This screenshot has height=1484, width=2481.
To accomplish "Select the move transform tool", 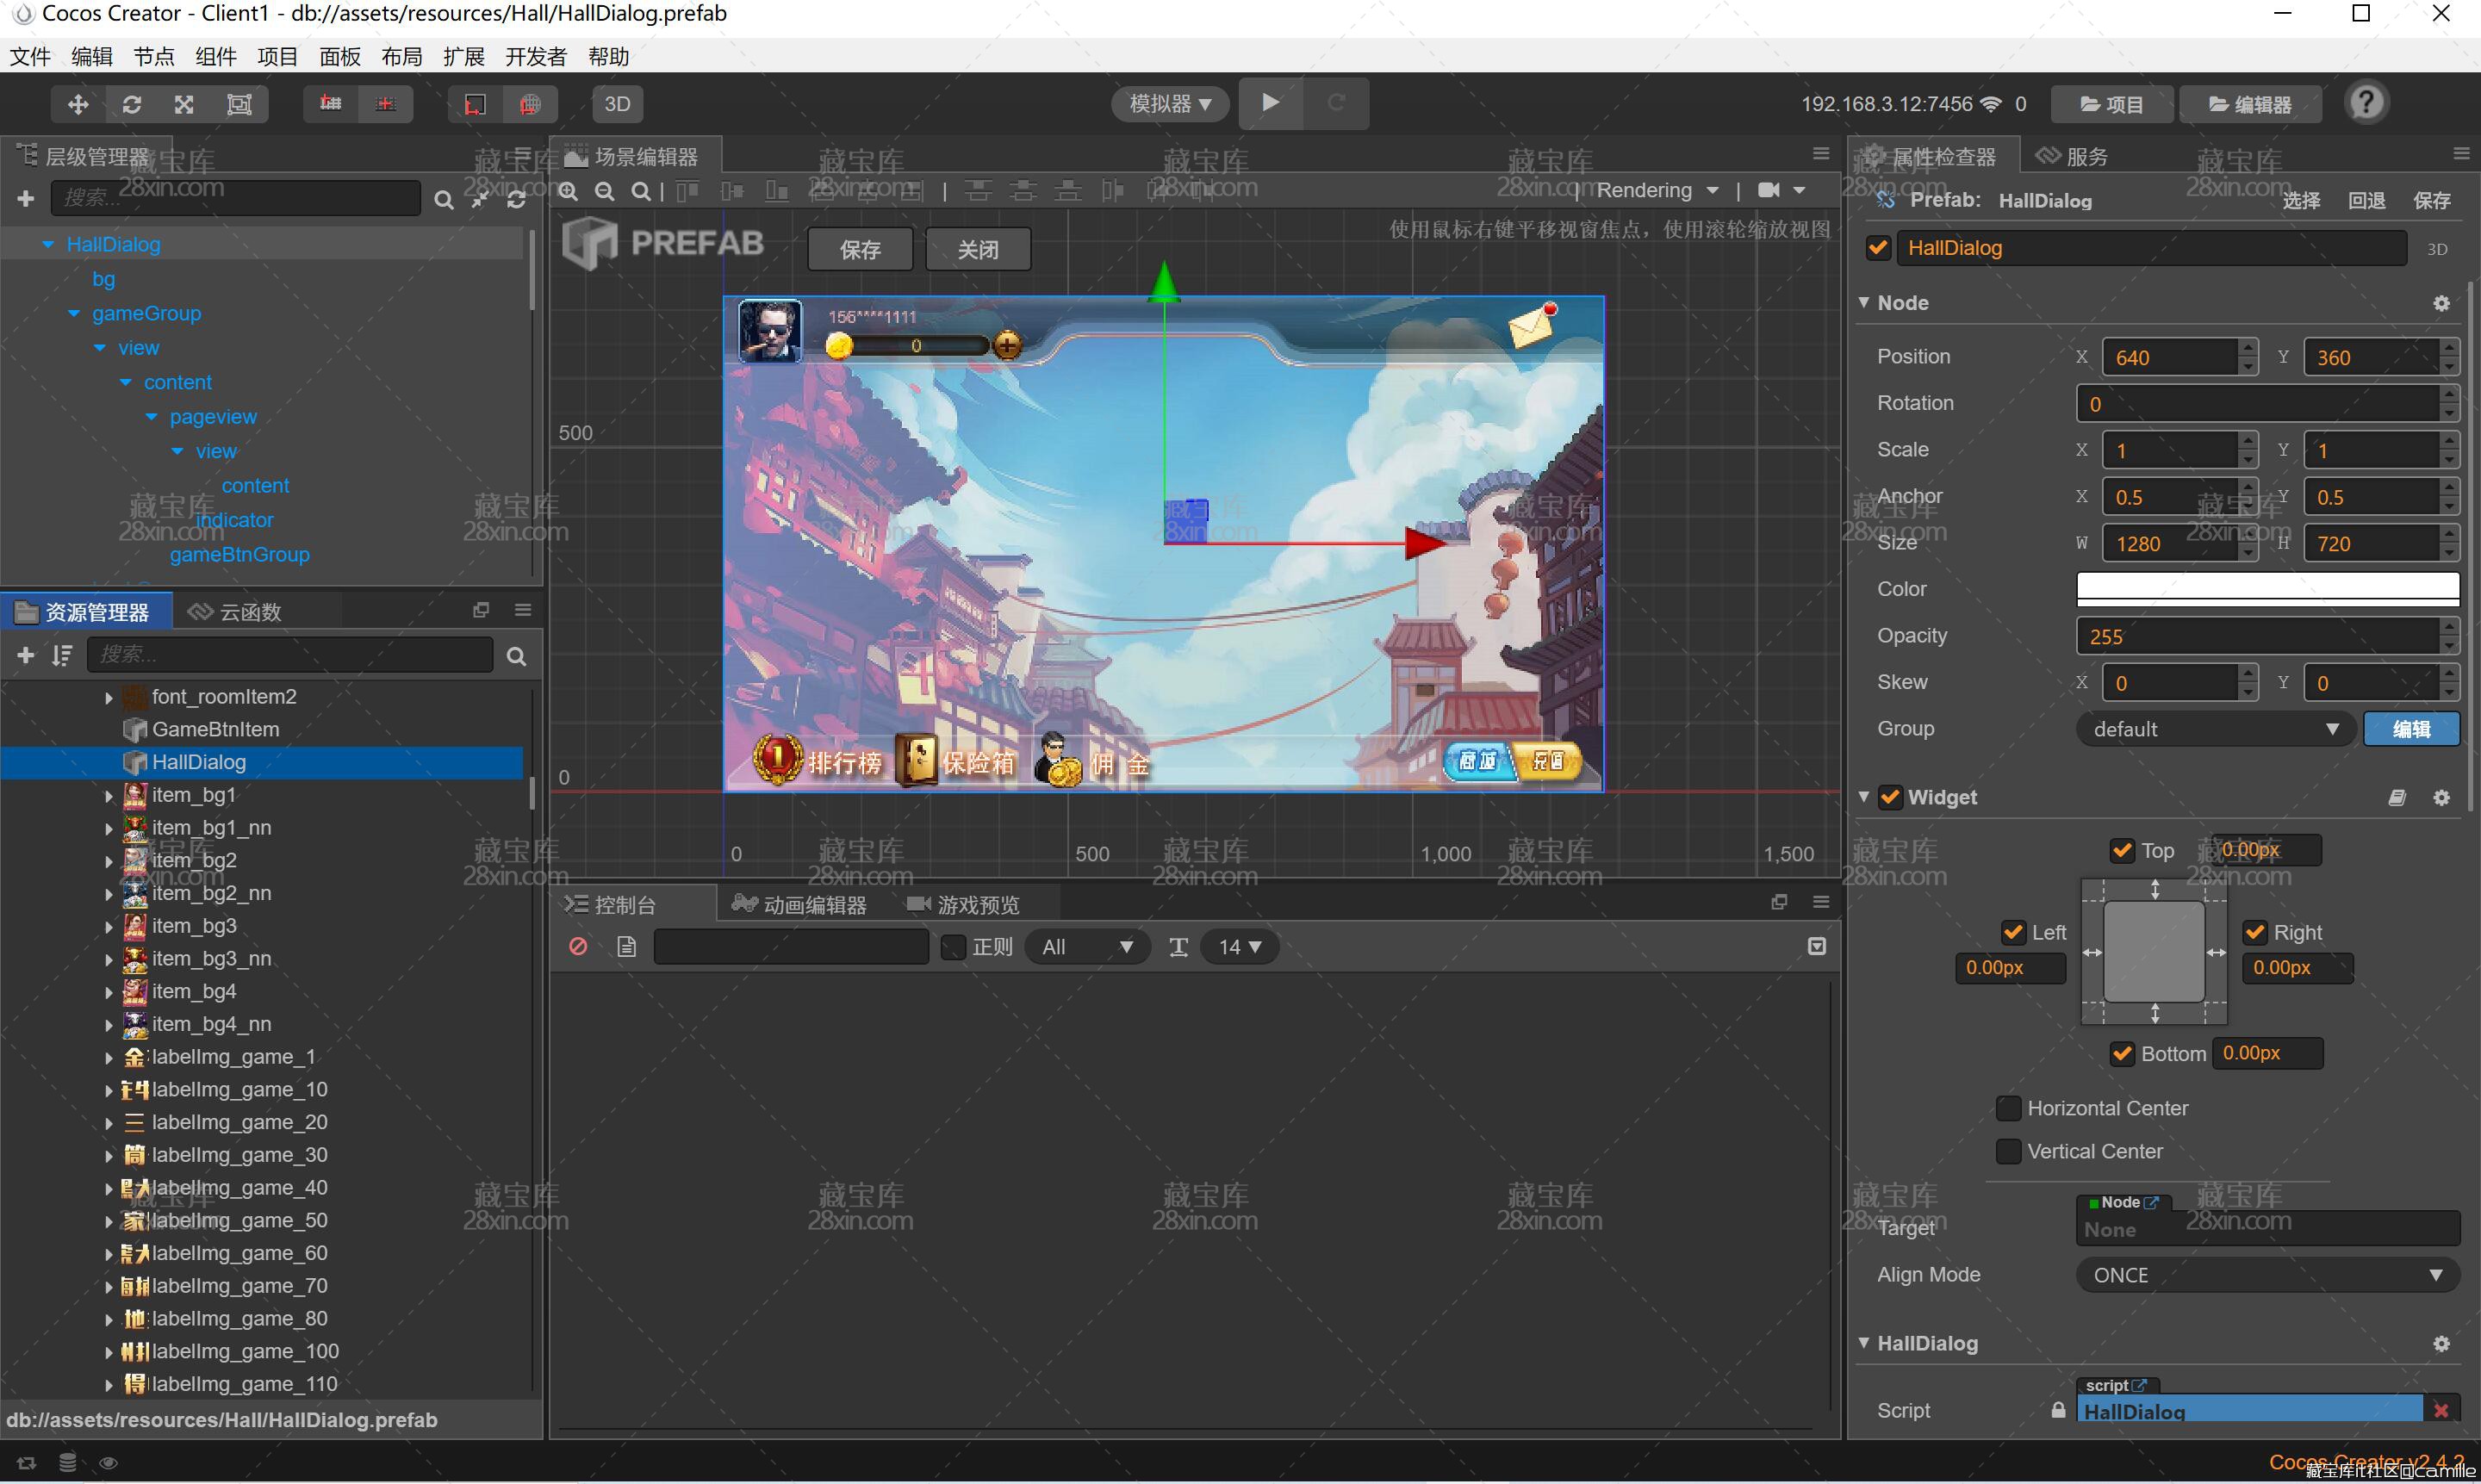I will pos(78,104).
